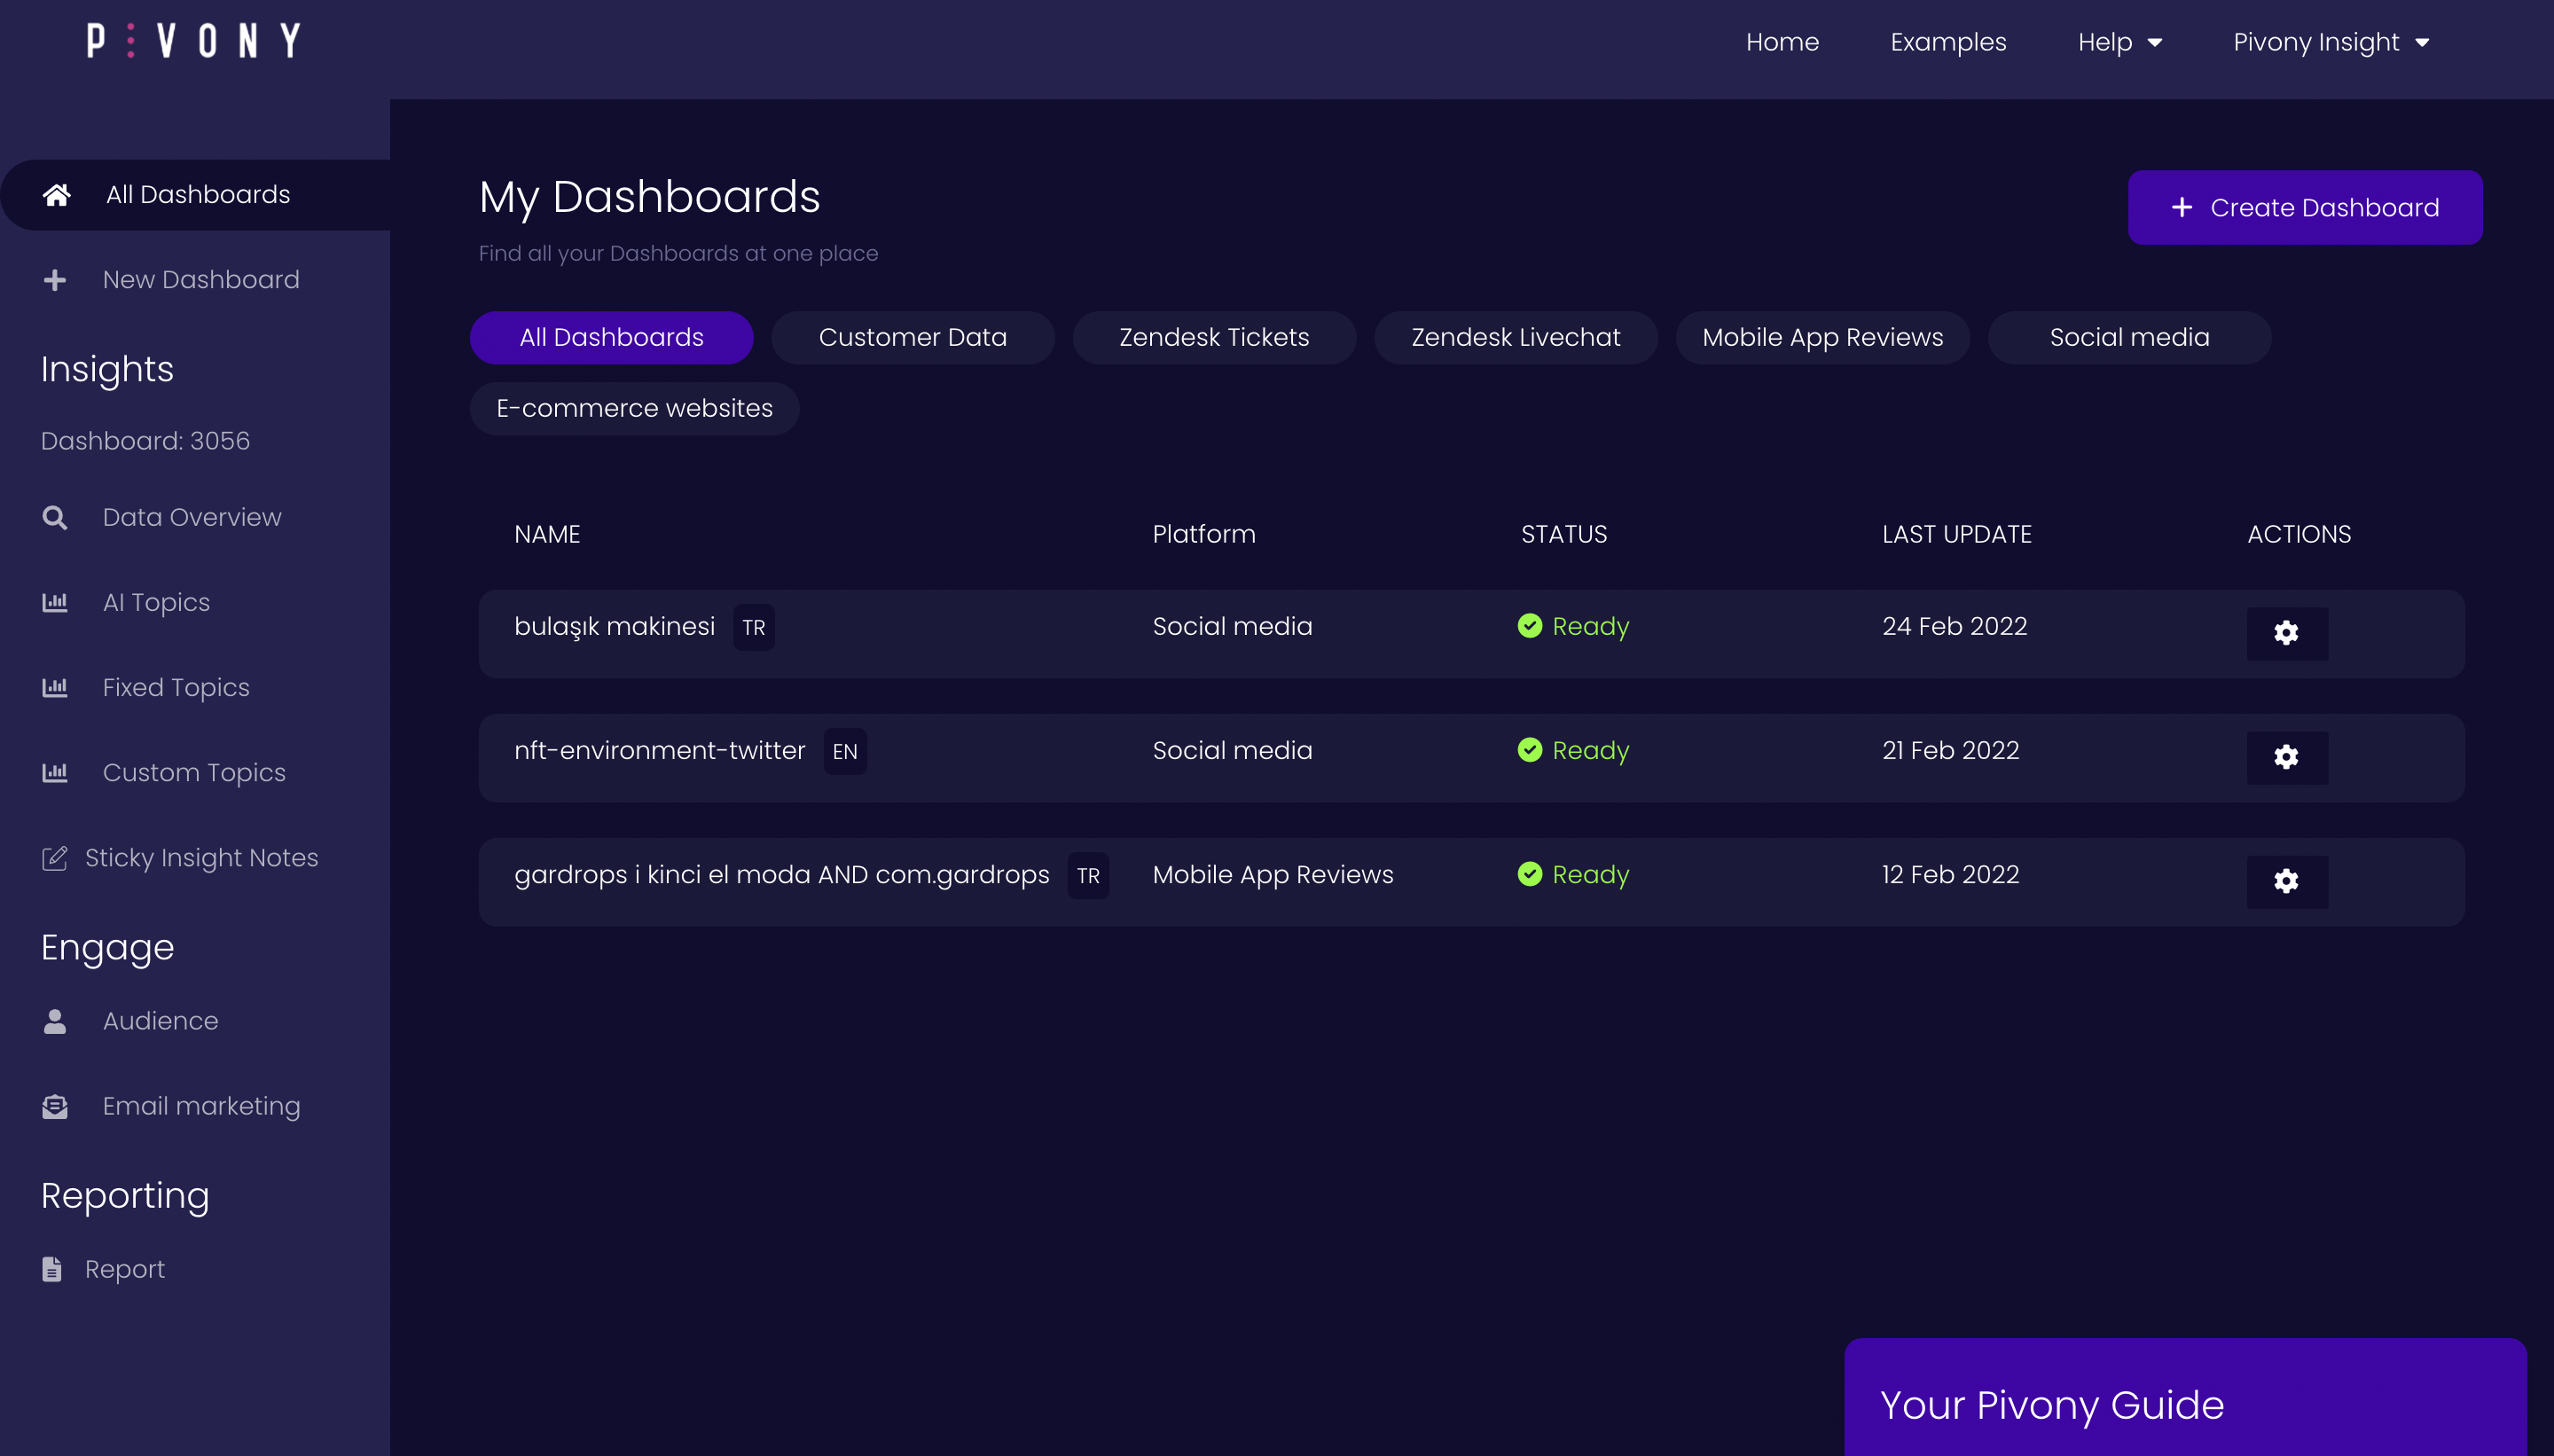This screenshot has width=2554, height=1456.
Task: Open AI Topics chart icon
Action: coord(55,603)
